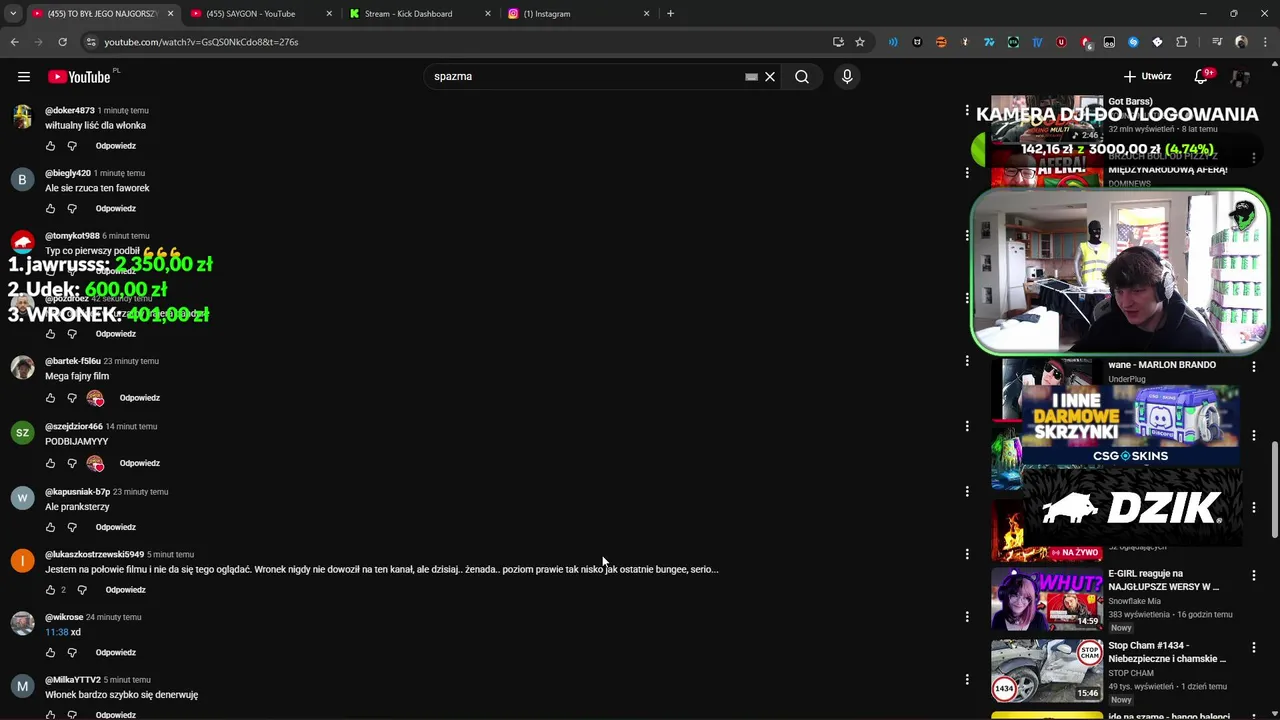
Task: Open Chrome three-dot menu
Action: [1265, 42]
